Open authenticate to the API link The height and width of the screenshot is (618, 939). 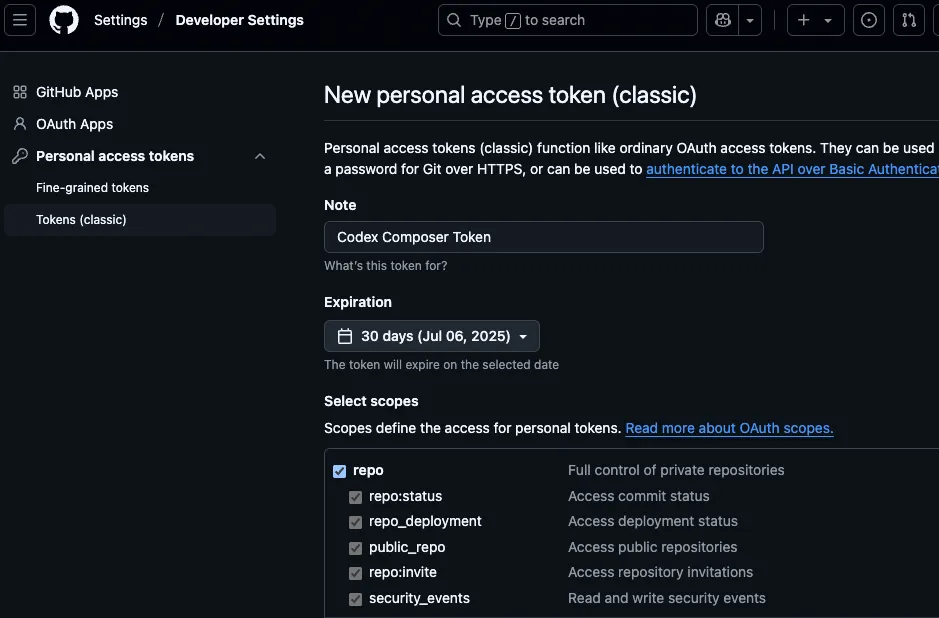pyautogui.click(x=792, y=169)
